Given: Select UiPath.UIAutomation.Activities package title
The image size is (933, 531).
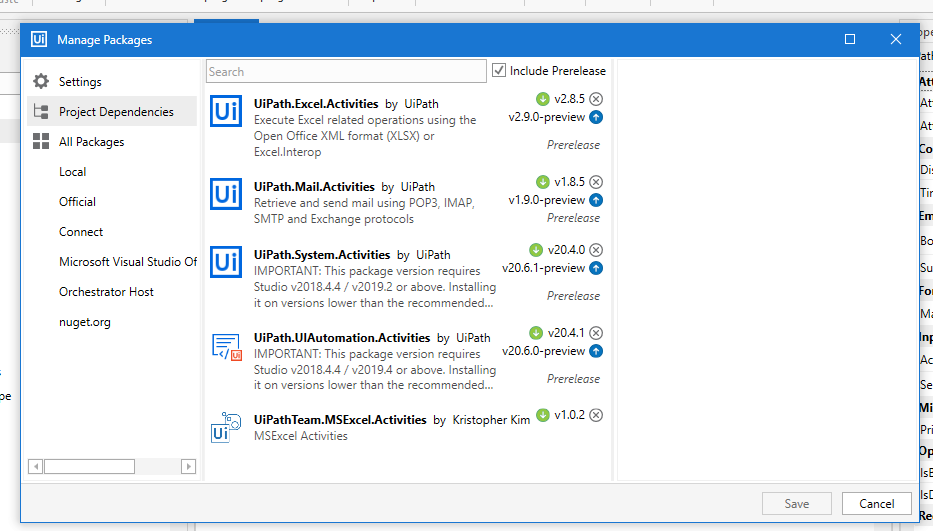Looking at the screenshot, I should click(x=342, y=338).
